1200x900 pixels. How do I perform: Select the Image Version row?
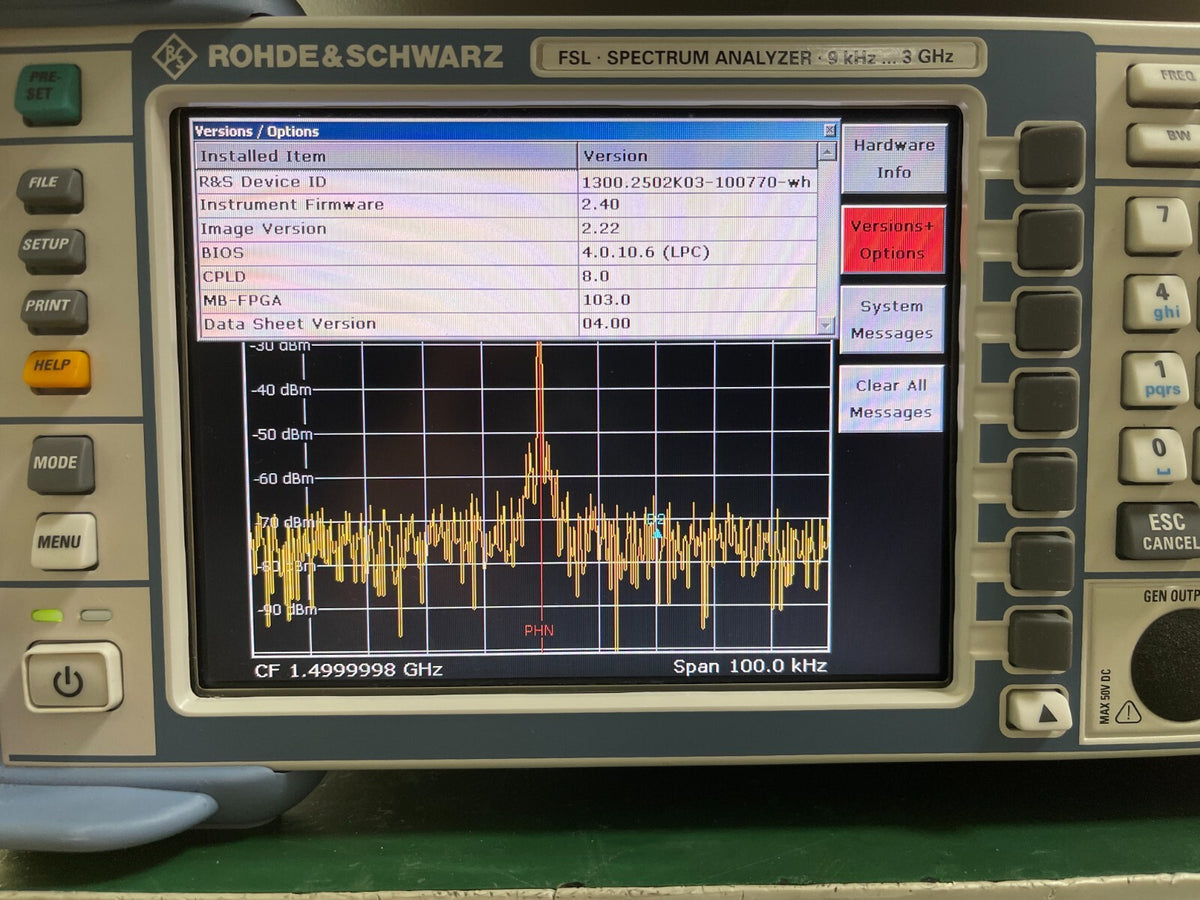[507, 228]
